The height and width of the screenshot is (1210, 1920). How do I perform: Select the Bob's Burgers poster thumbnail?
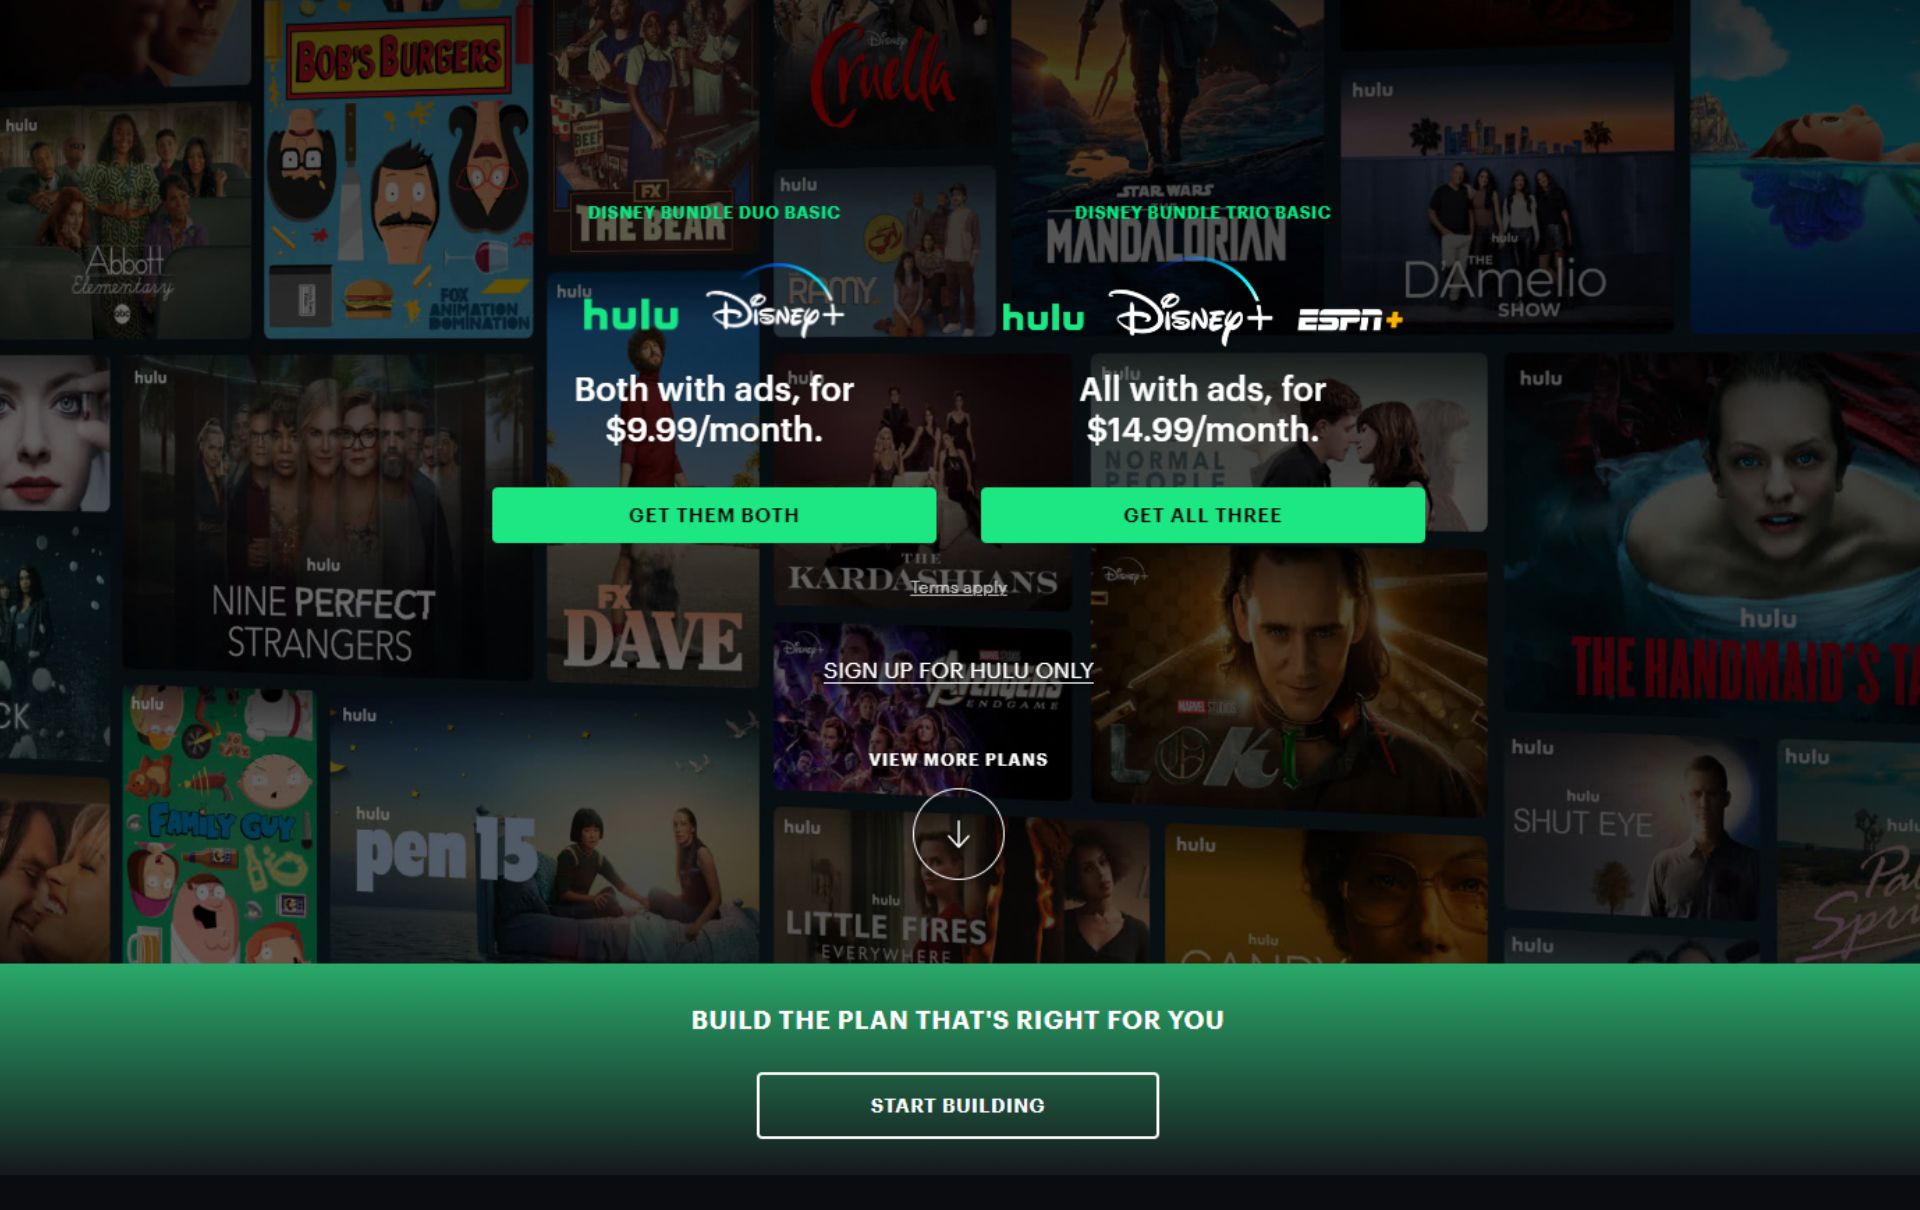pyautogui.click(x=398, y=168)
